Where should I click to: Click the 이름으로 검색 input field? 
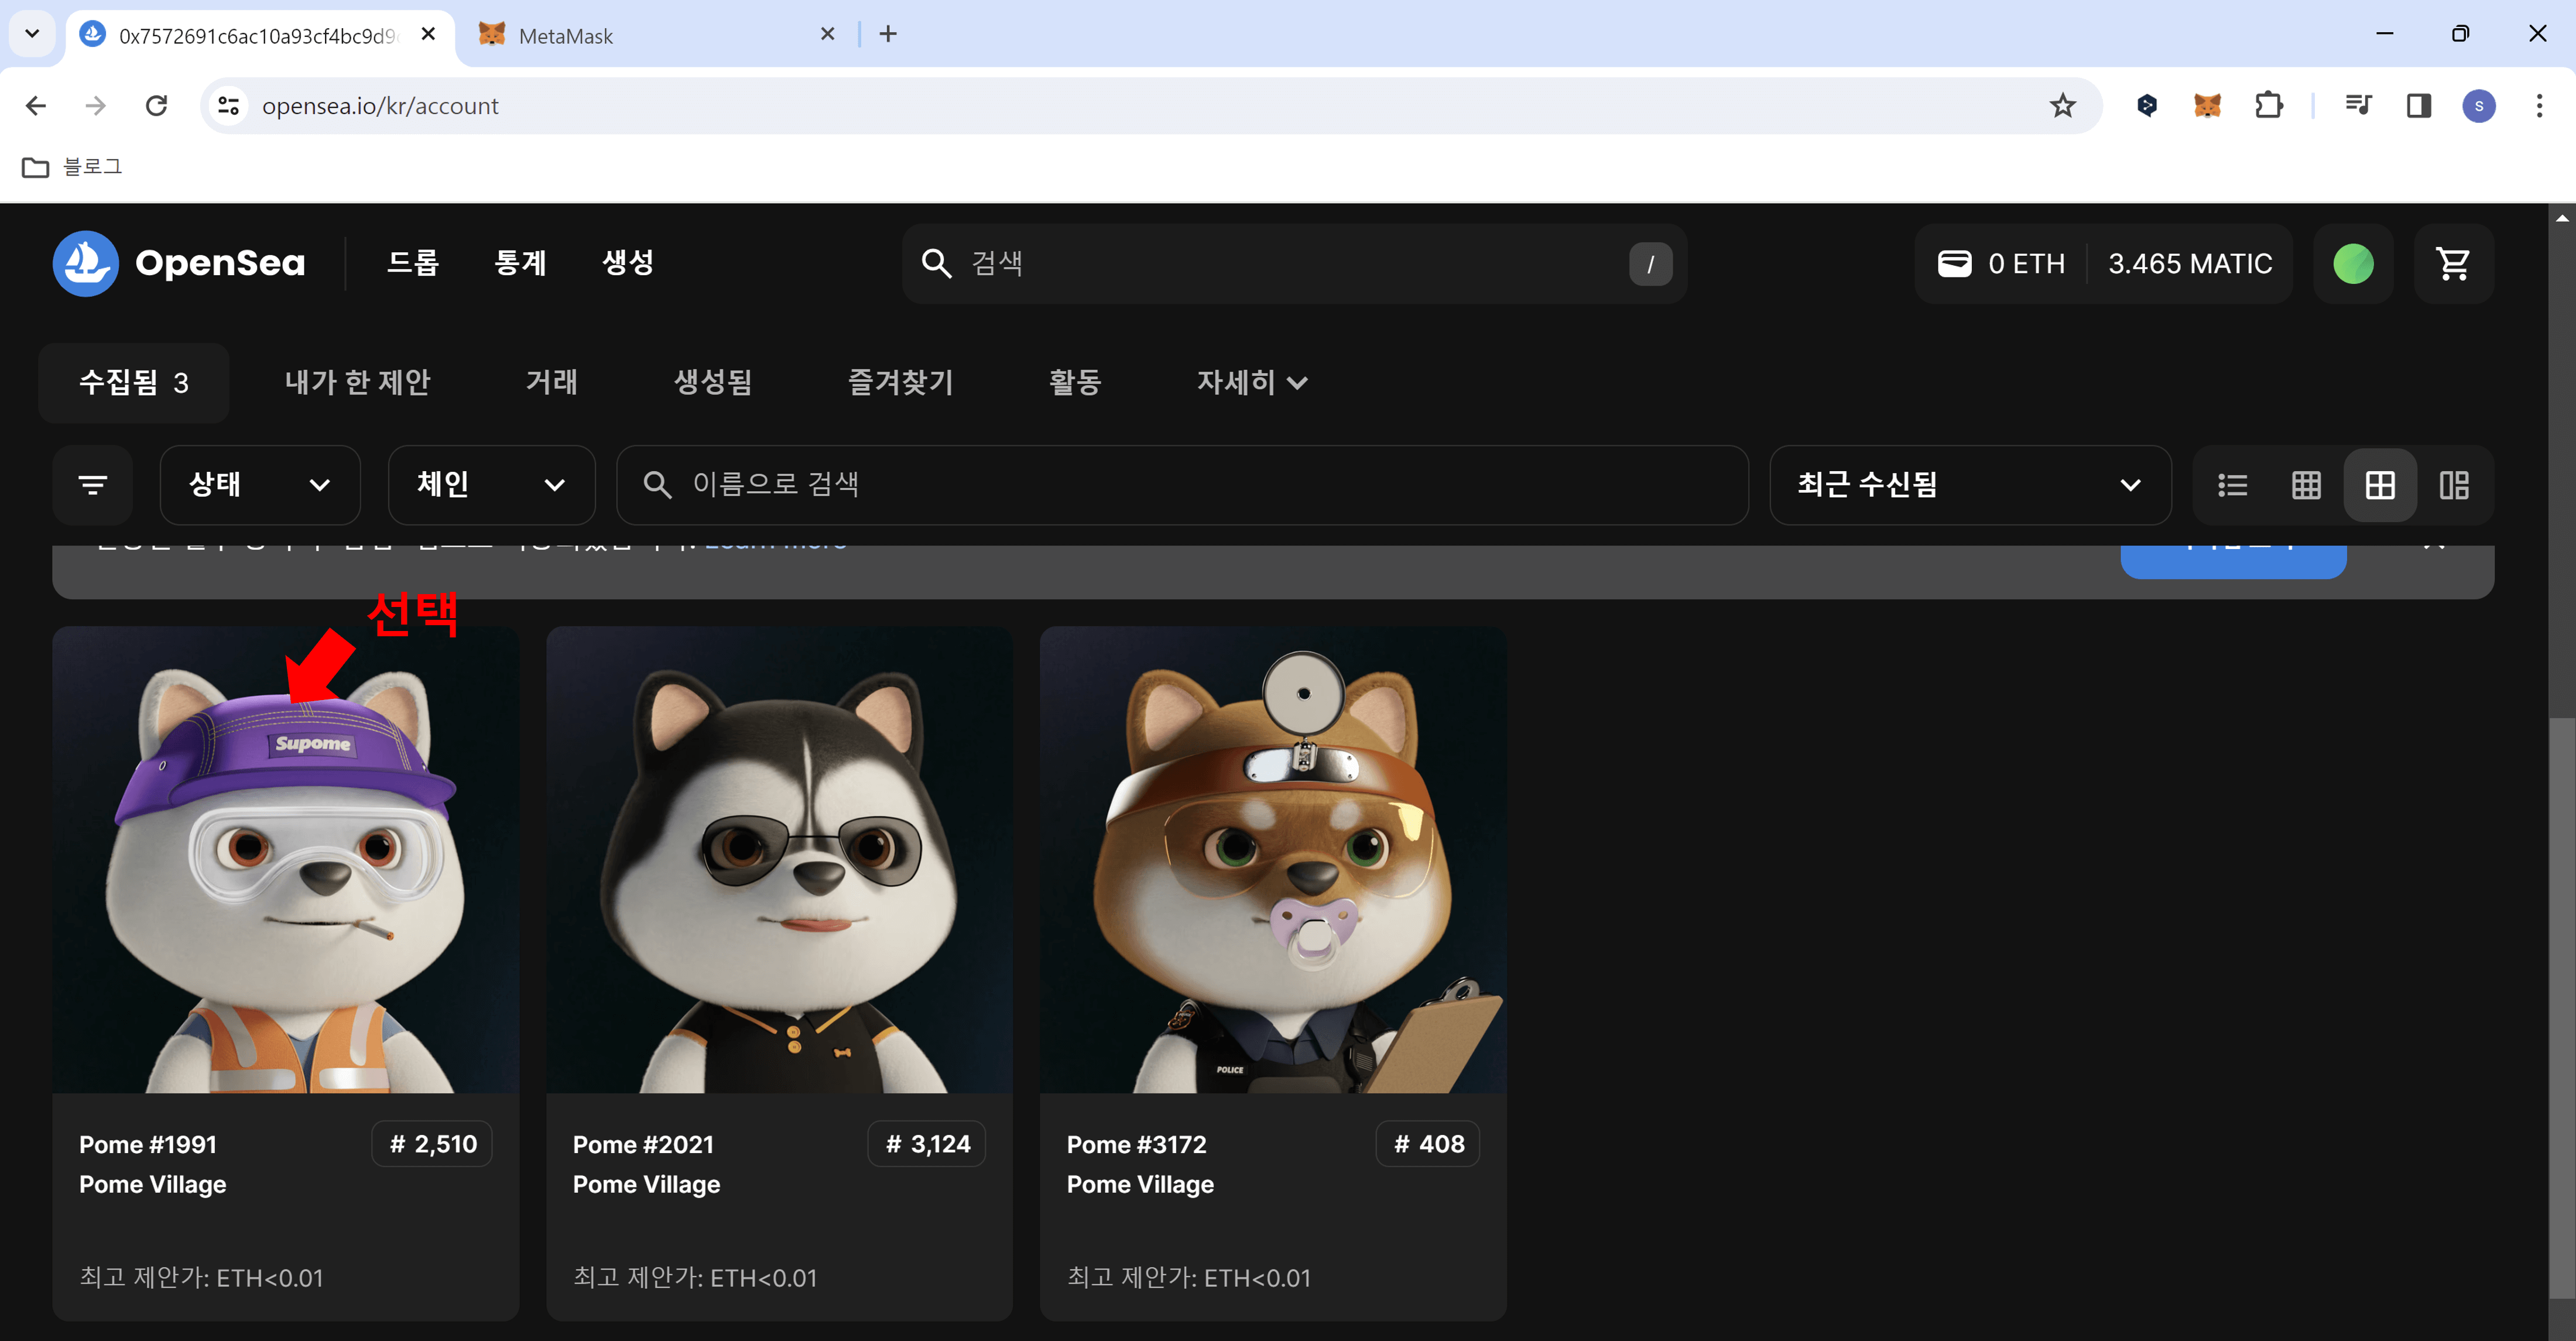(1180, 485)
